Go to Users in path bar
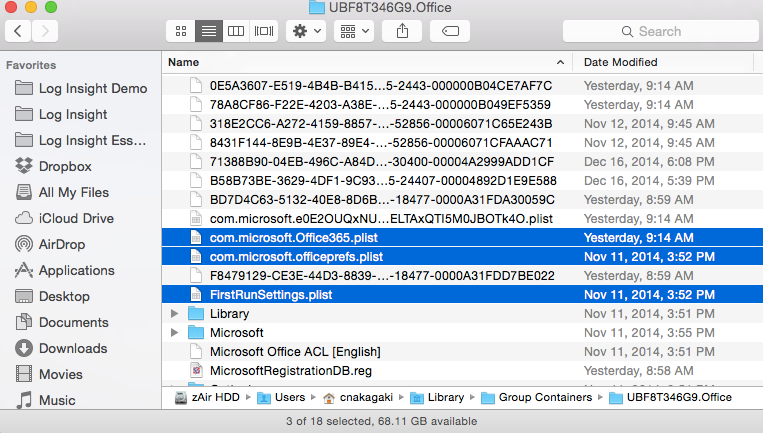The height and width of the screenshot is (433, 763). [x=281, y=397]
